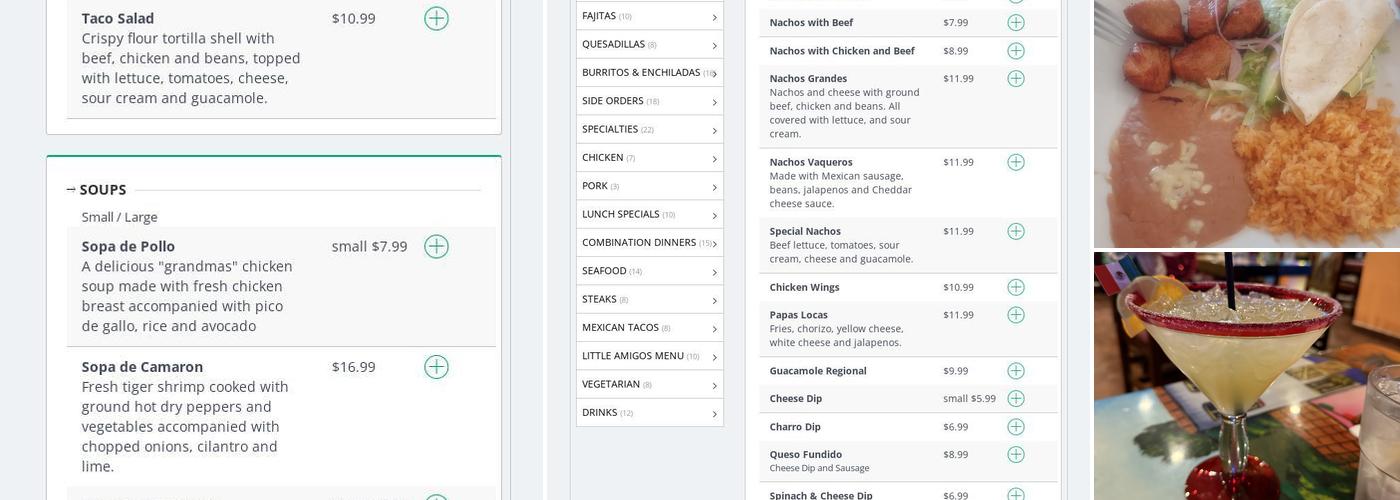Go to Combination Dinners category
The height and width of the screenshot is (500, 1400).
[639, 242]
